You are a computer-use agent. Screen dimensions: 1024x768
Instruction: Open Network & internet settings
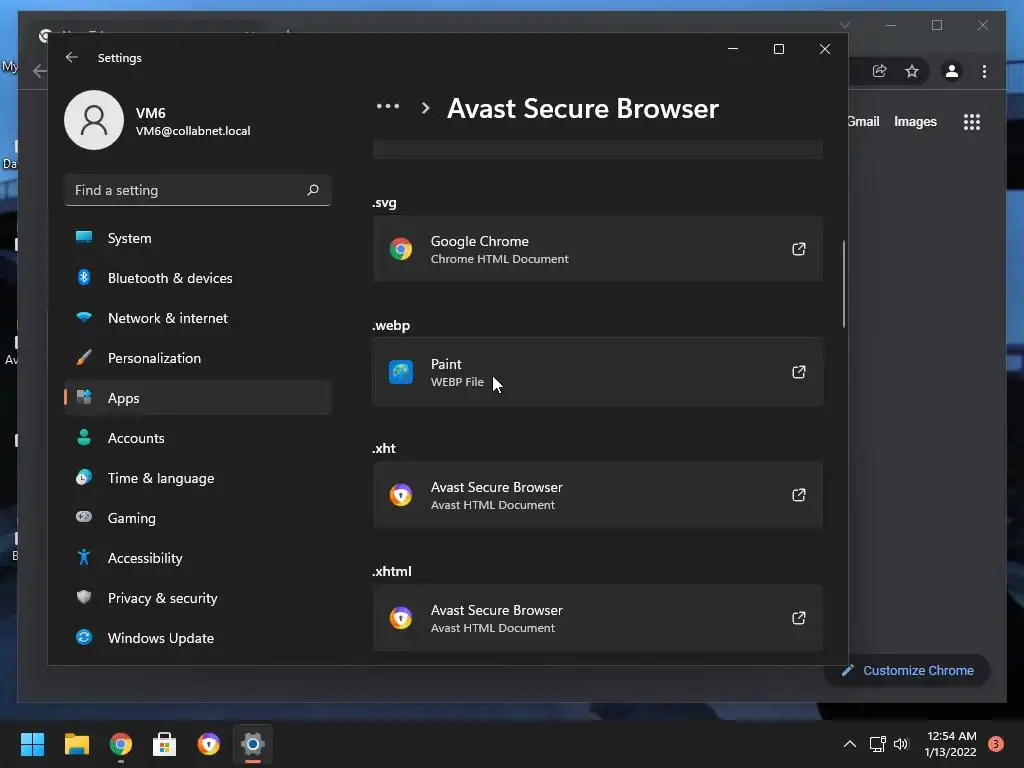coord(198,318)
